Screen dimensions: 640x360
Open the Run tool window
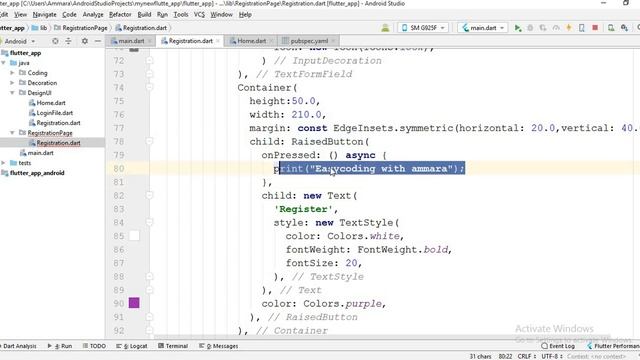[60, 346]
